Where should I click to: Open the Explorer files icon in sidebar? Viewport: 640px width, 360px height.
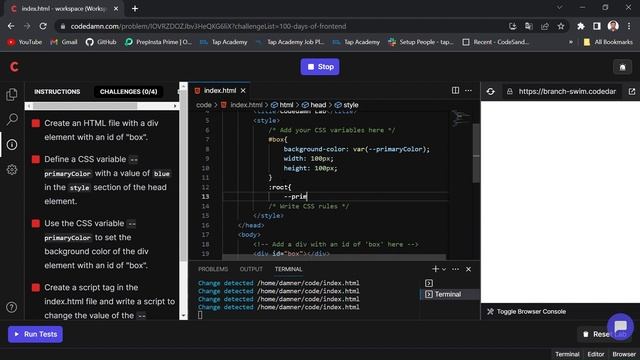(x=12, y=95)
